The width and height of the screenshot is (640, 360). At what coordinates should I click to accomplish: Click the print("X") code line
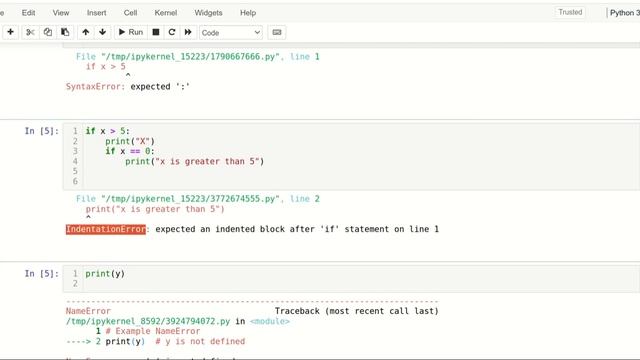[x=130, y=141]
